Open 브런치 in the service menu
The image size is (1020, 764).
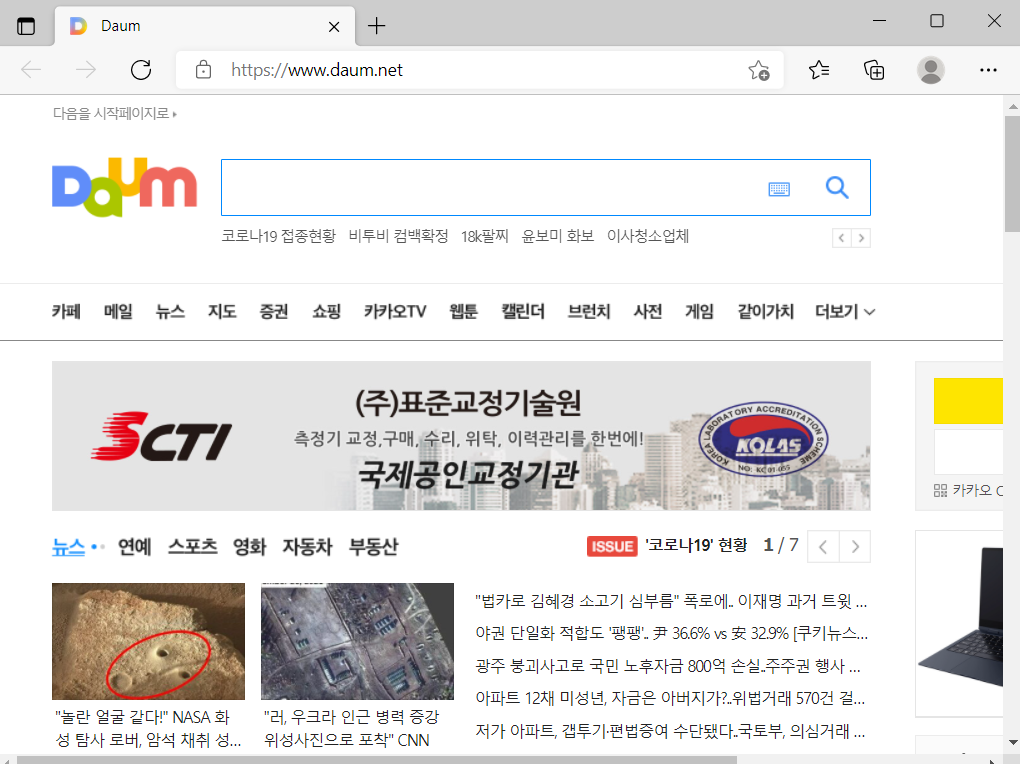point(589,312)
